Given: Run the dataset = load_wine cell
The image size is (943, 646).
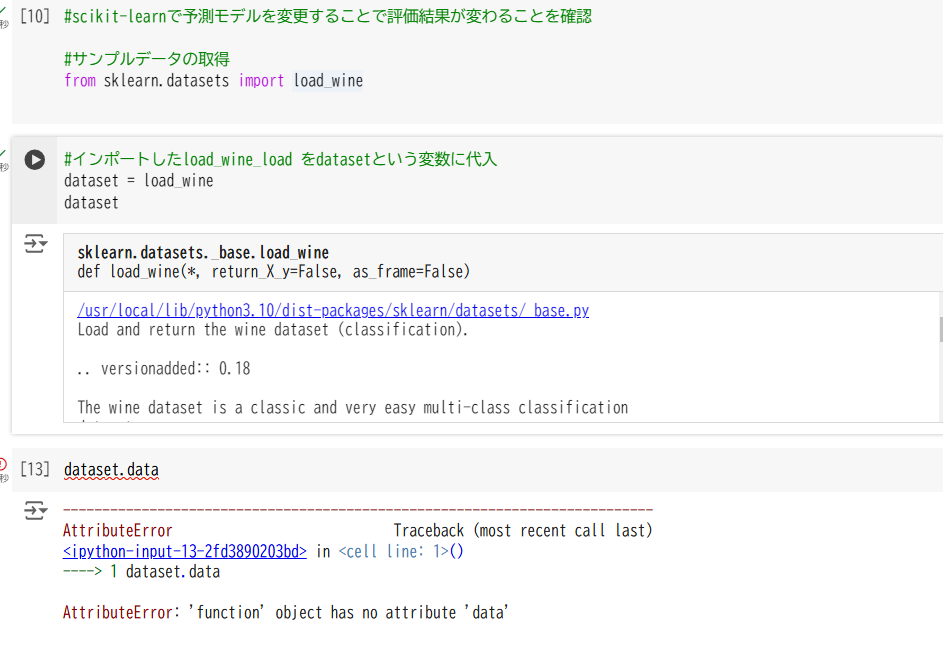Looking at the screenshot, I should (x=35, y=160).
